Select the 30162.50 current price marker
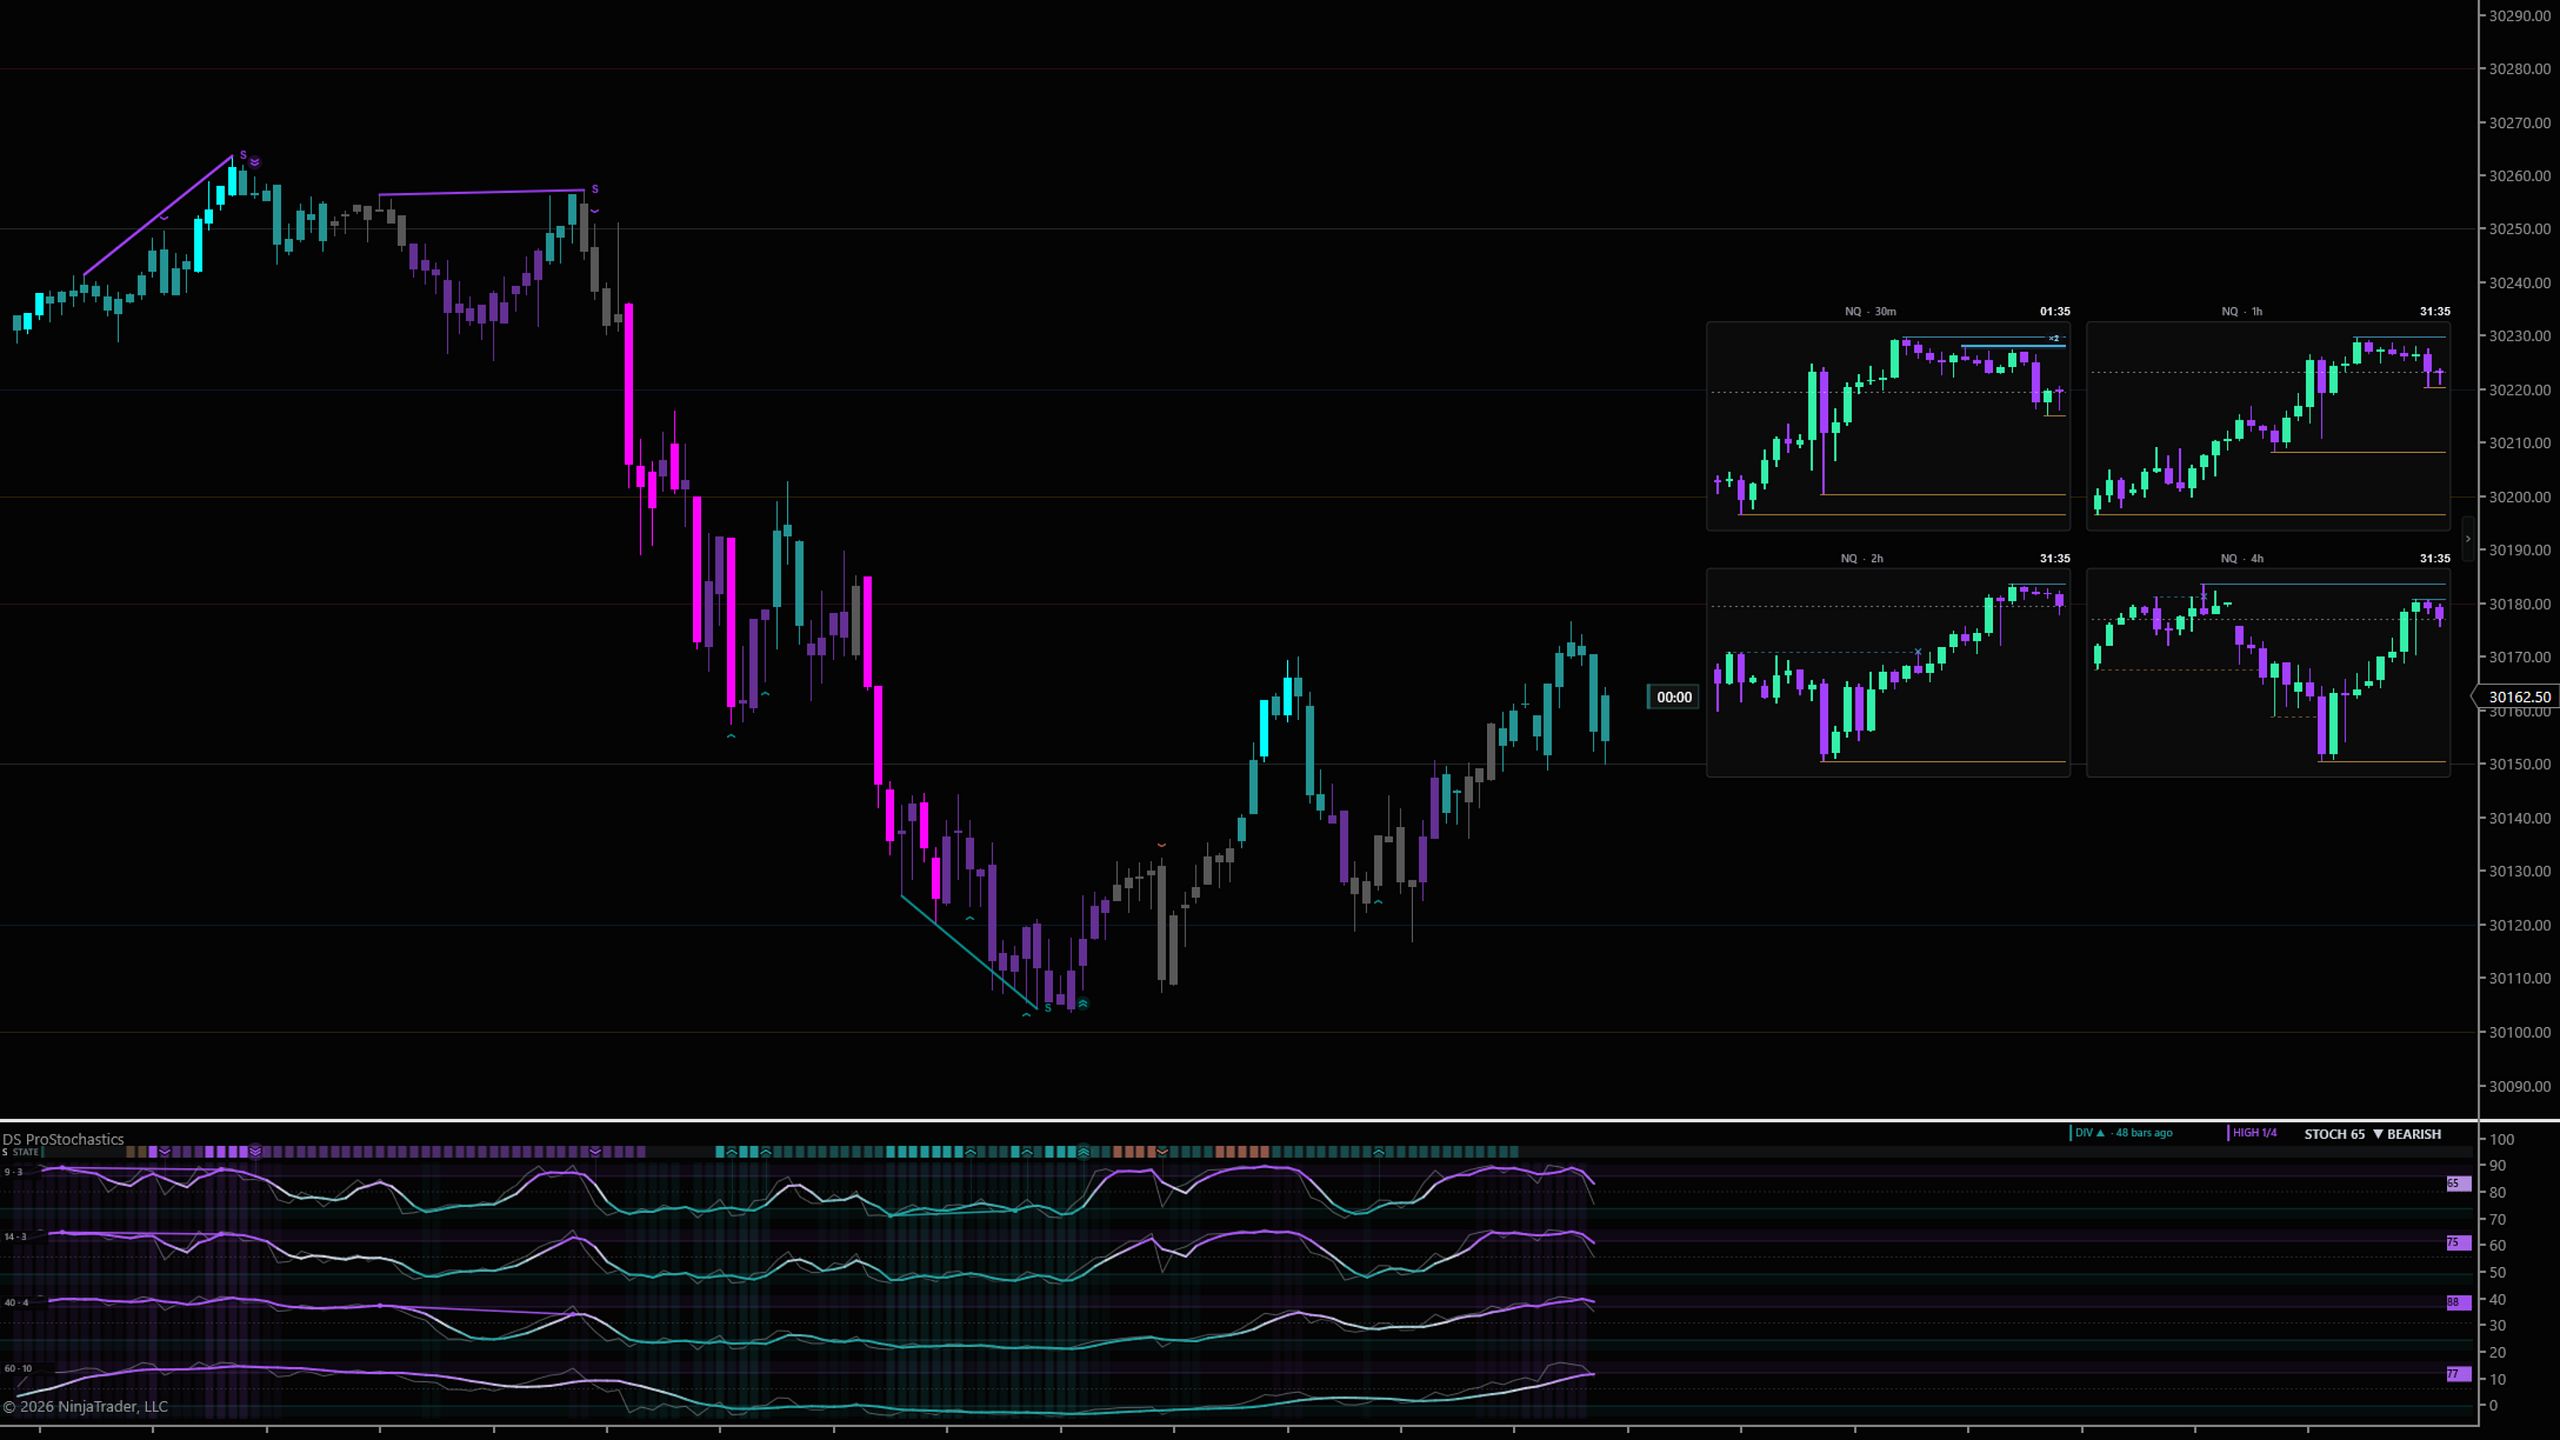This screenshot has height=1440, width=2560. (x=2518, y=697)
